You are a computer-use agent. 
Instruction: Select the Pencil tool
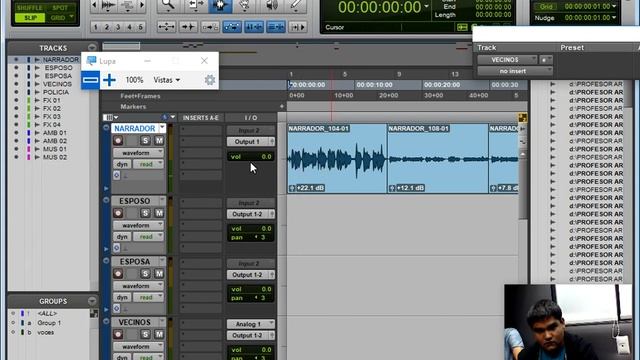pyautogui.click(x=296, y=5)
